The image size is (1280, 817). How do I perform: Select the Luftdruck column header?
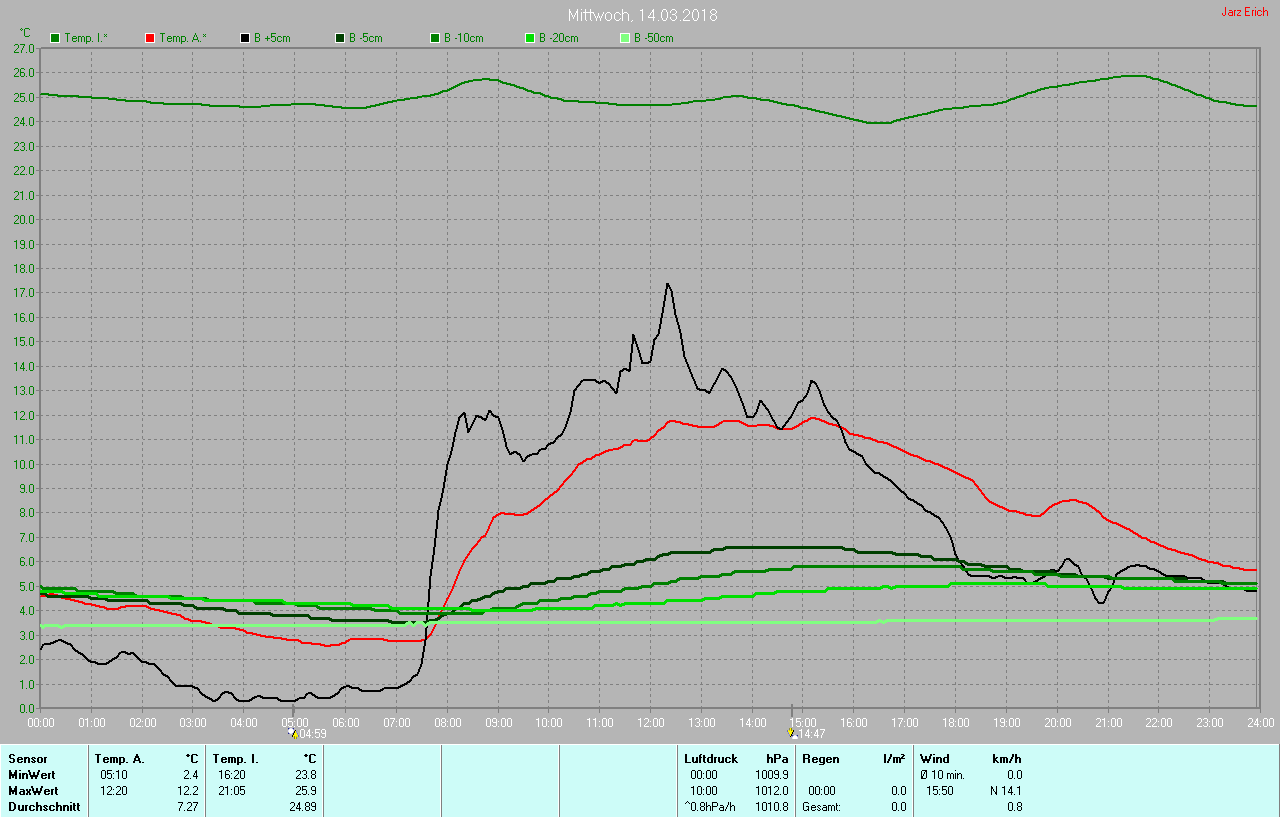coord(711,759)
